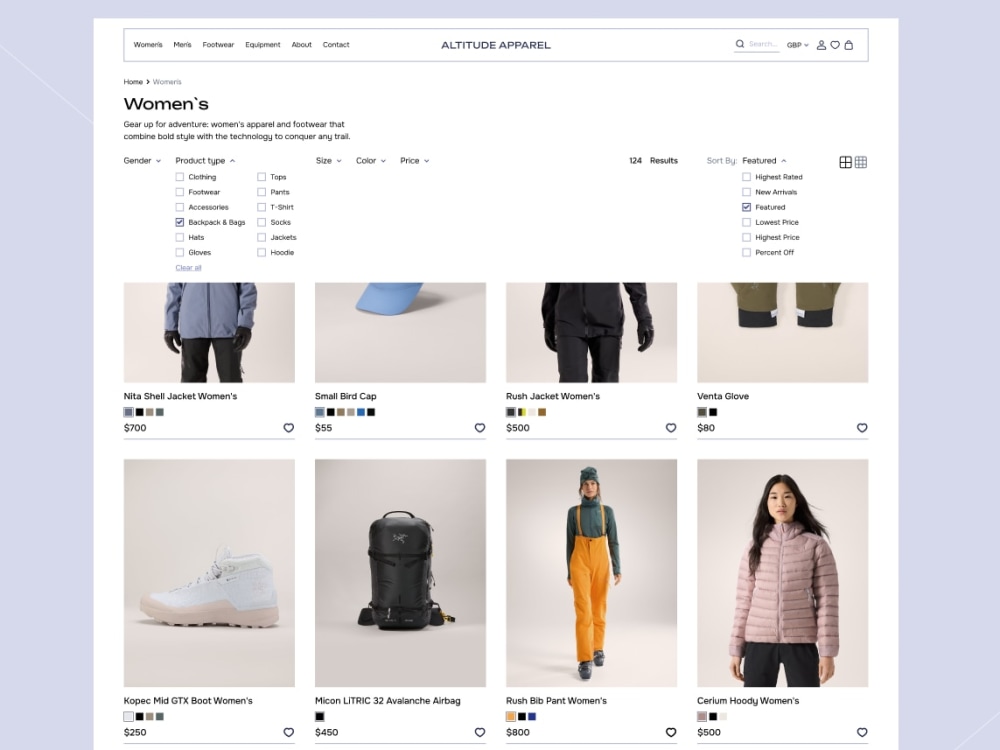Check the T-Shirt filter checkbox
The width and height of the screenshot is (1000, 750).
pos(261,207)
